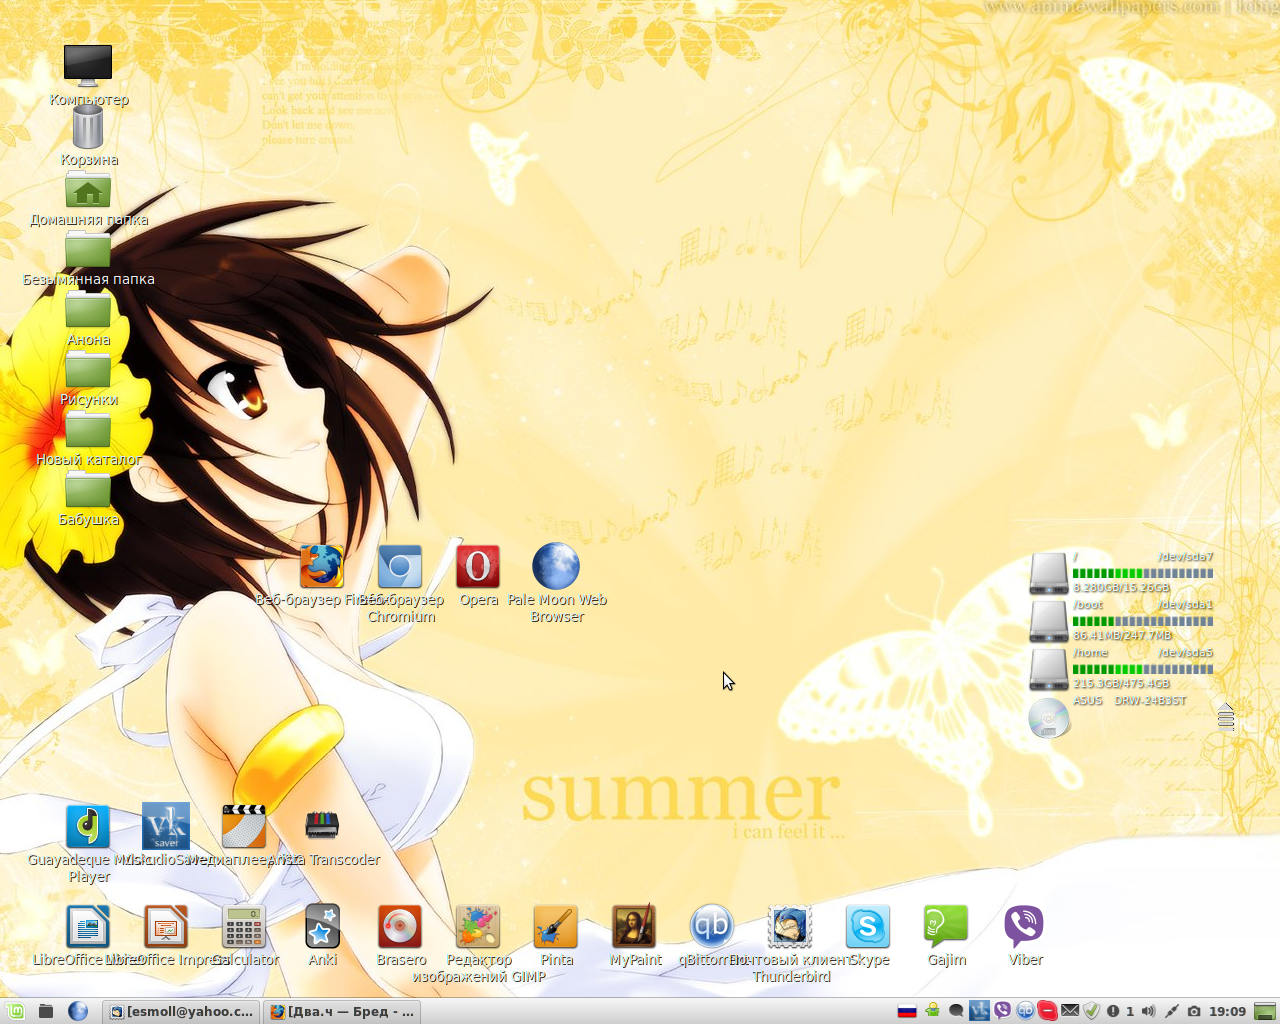Launch the Opera browser icon
The height and width of the screenshot is (1024, 1280).
tap(478, 567)
